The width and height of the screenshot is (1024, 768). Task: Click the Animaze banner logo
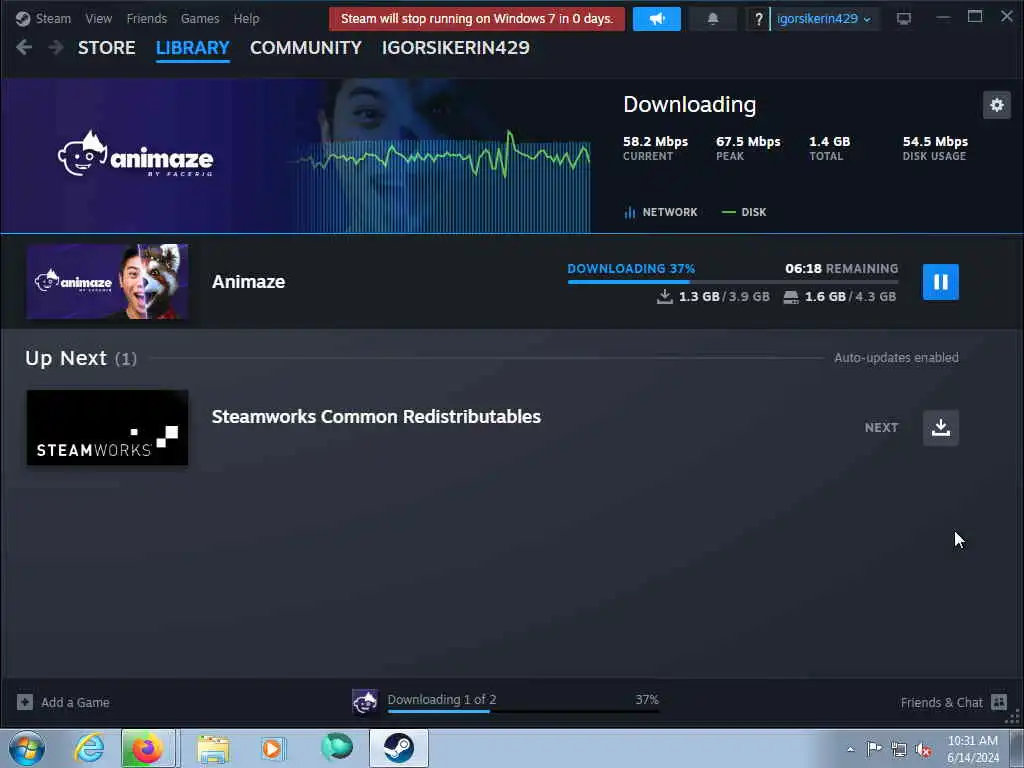coord(135,154)
